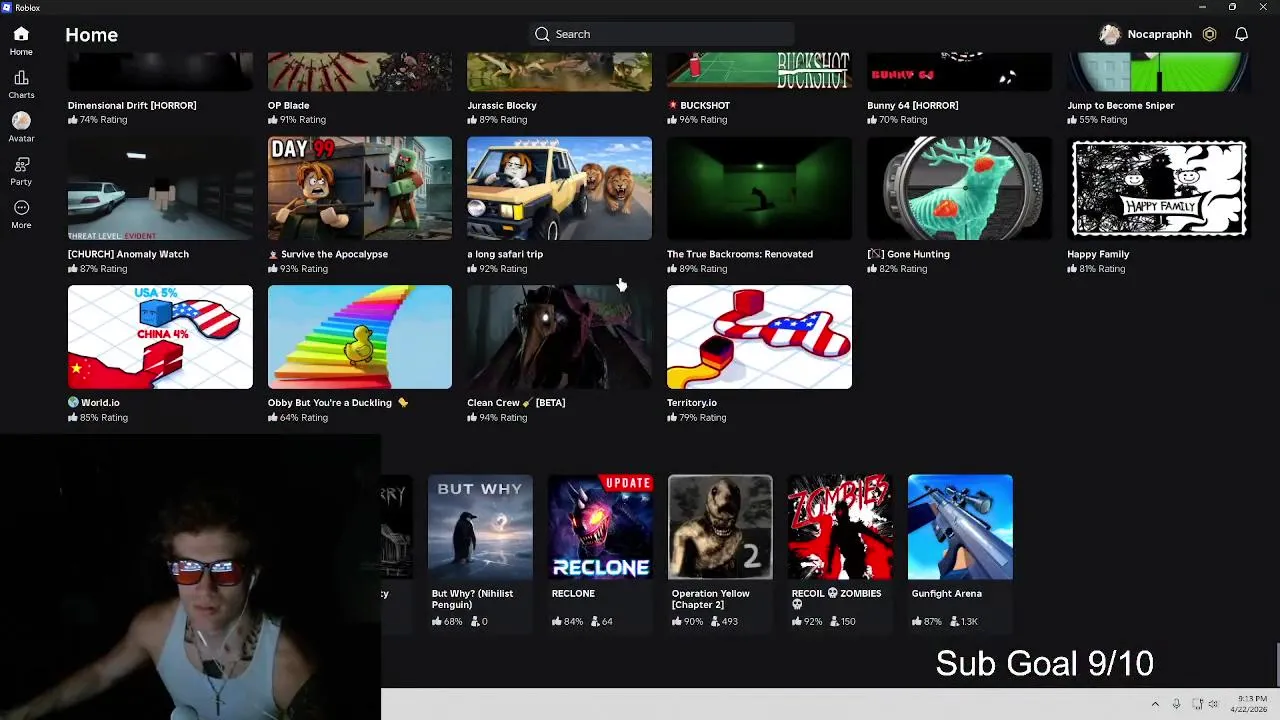Select the Jurassic Blocky title

pyautogui.click(x=502, y=105)
